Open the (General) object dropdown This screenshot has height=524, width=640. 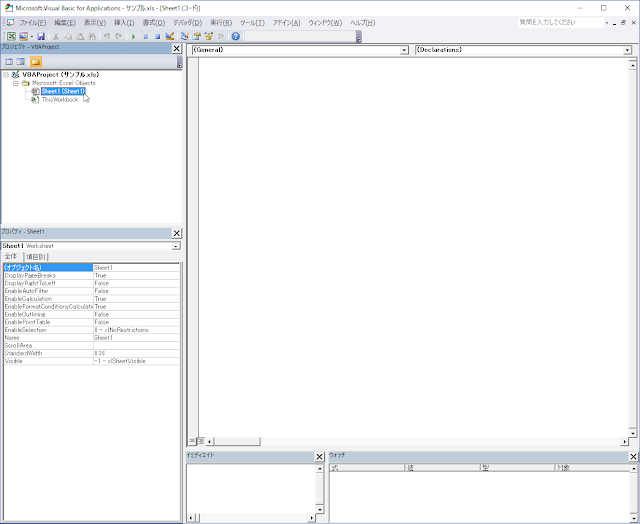(x=404, y=50)
